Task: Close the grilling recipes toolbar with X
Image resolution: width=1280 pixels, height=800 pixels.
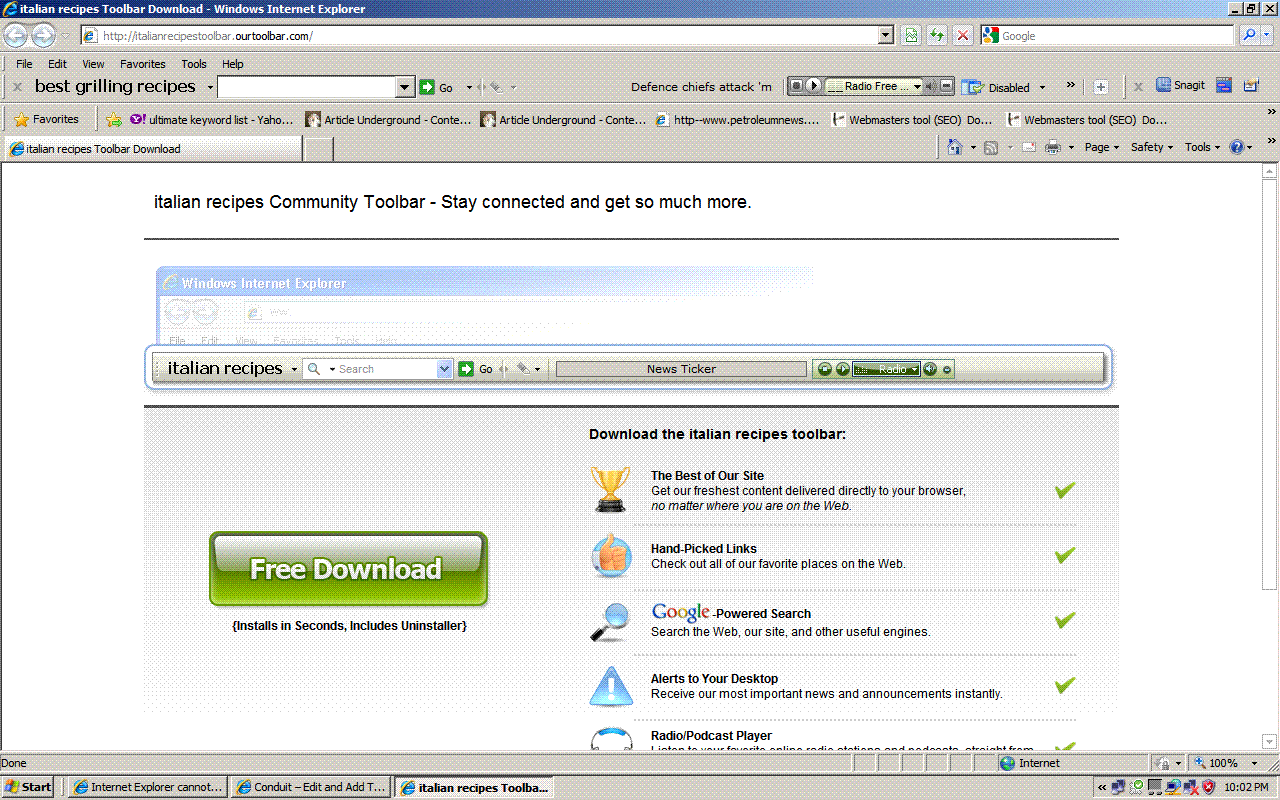Action: [x=17, y=87]
